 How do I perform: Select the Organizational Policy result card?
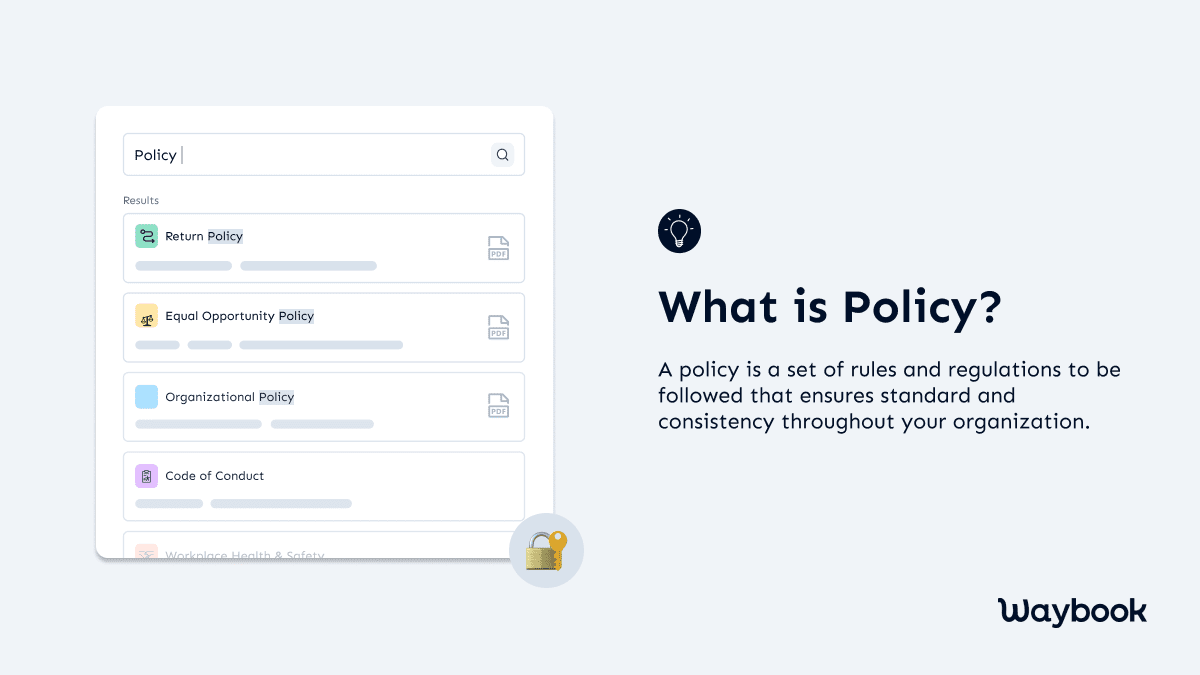[x=324, y=406]
